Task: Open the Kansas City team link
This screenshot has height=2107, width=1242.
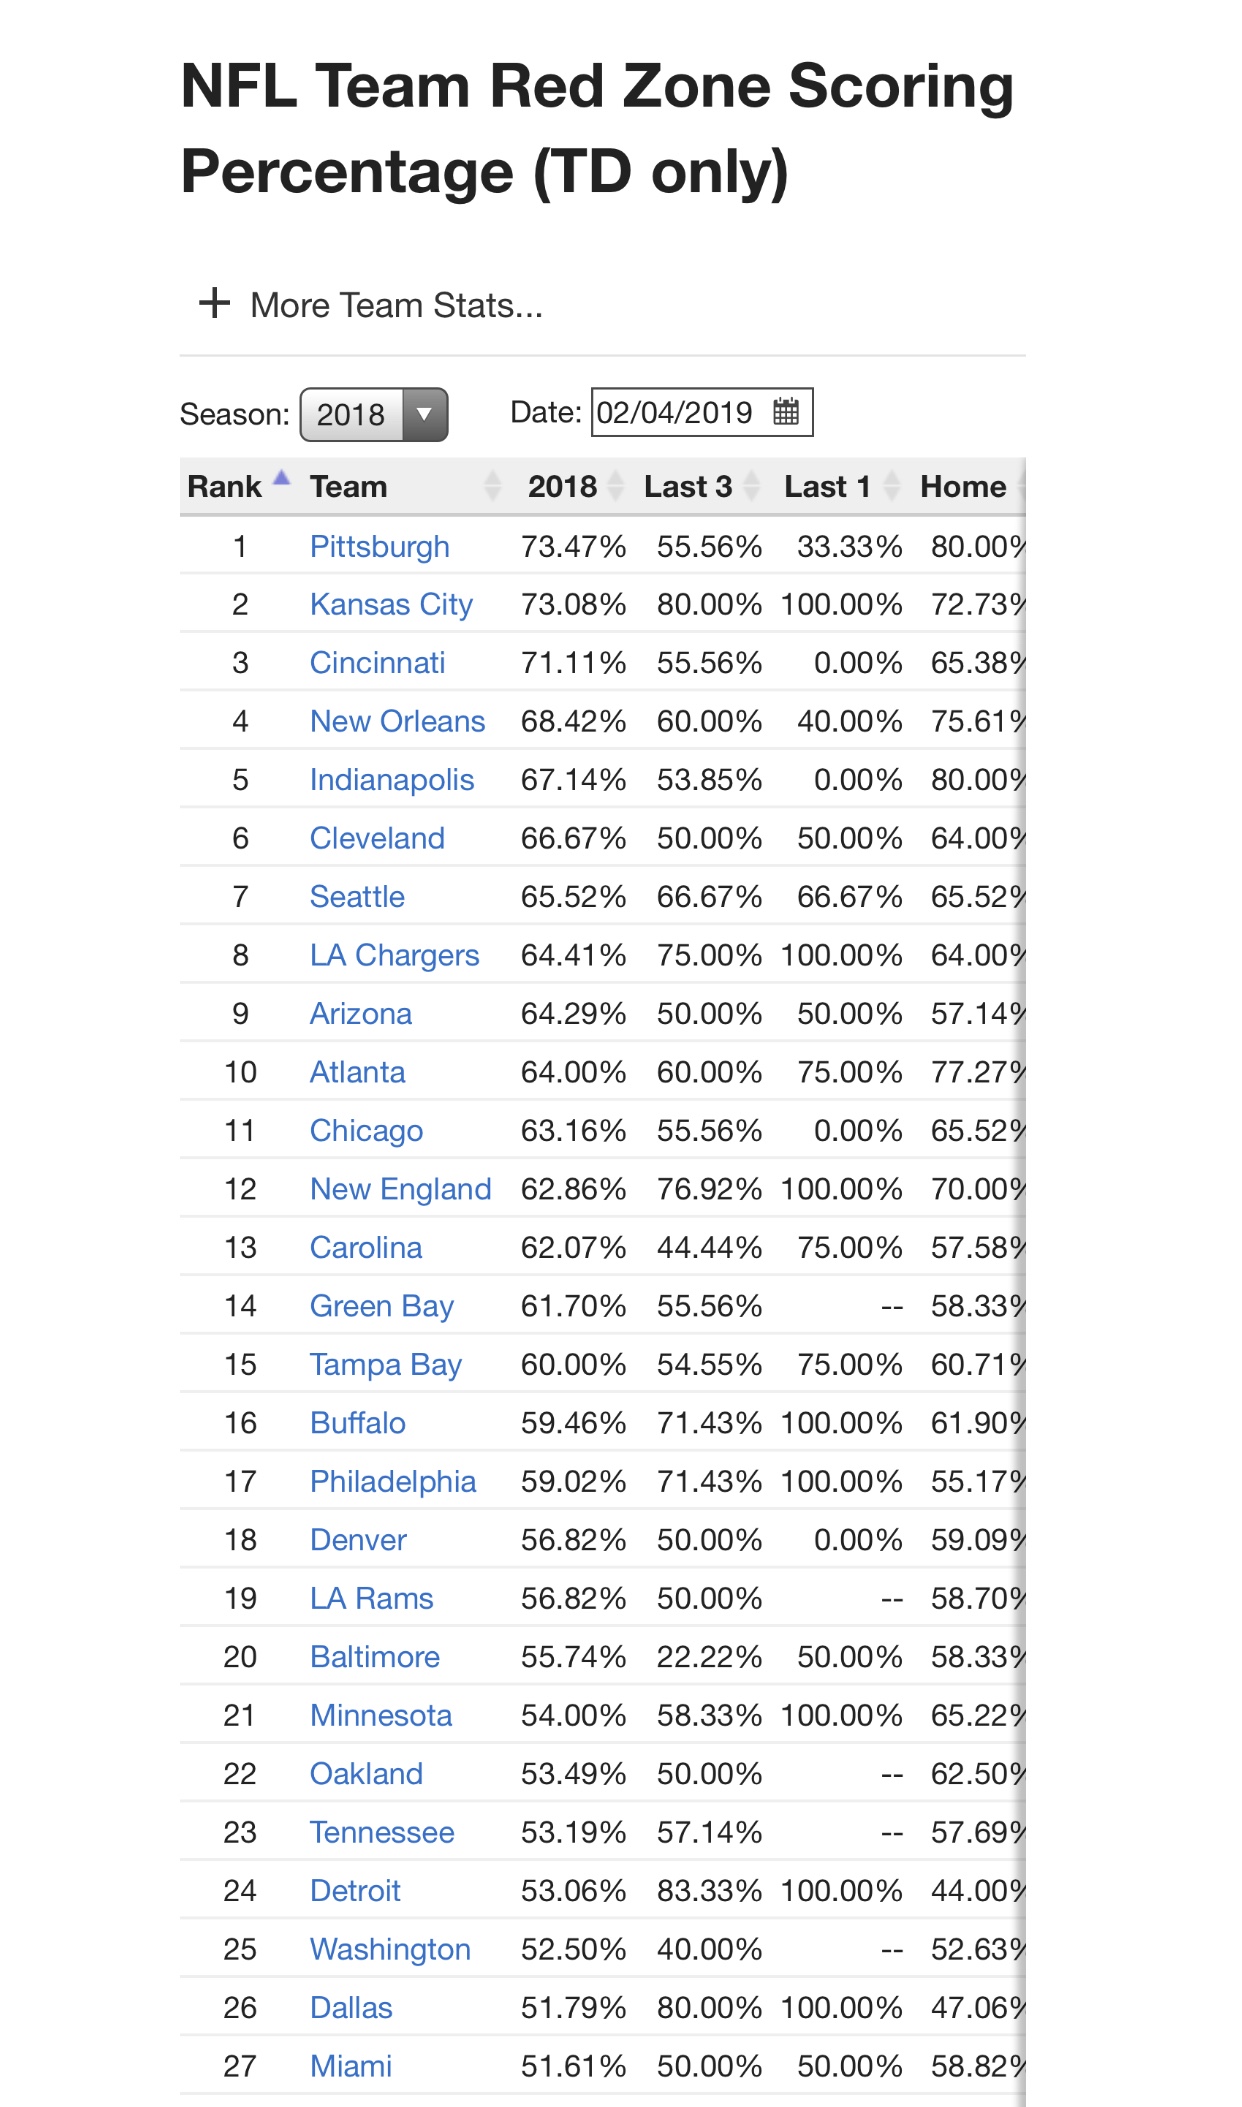Action: pyautogui.click(x=391, y=605)
